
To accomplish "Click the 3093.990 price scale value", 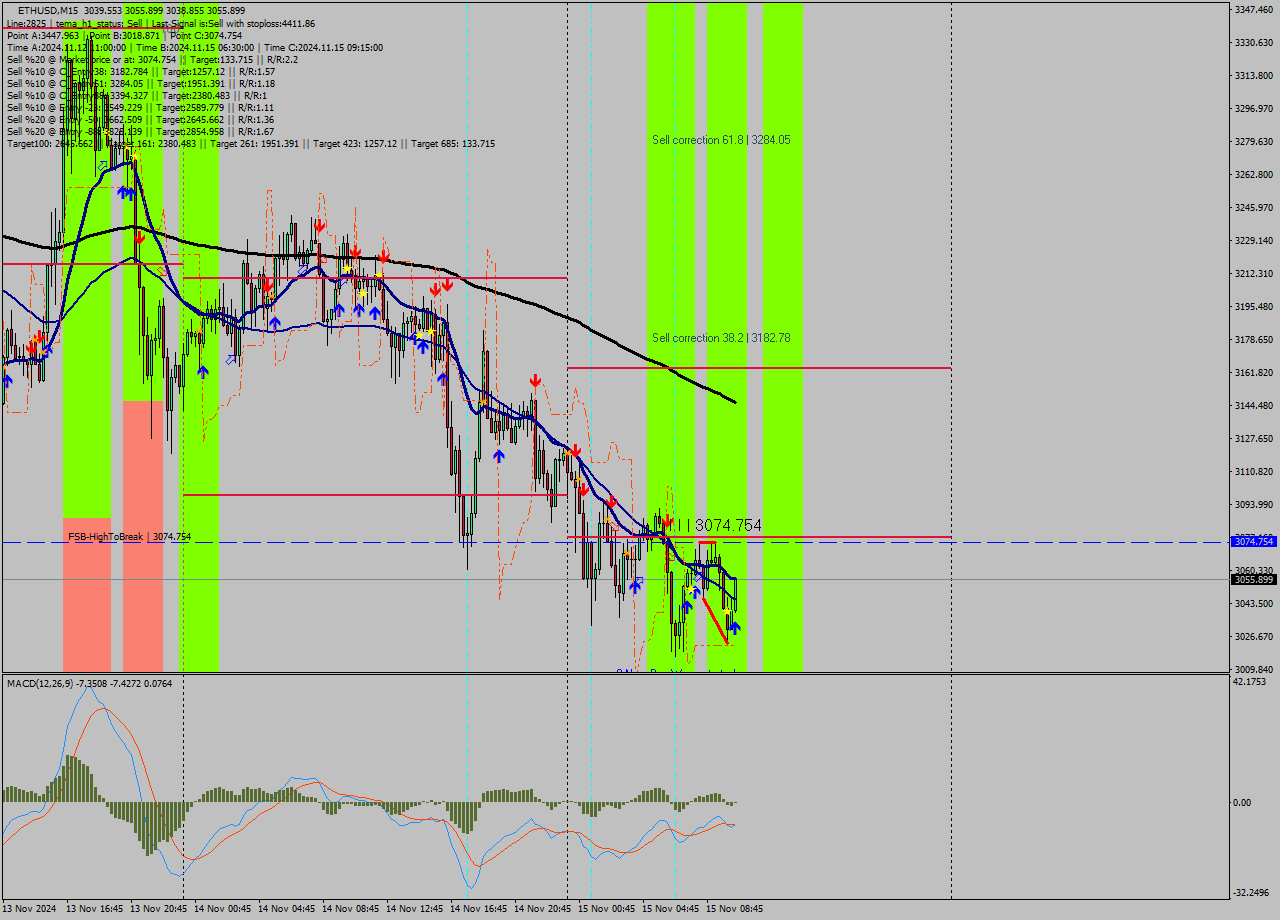I will point(1254,505).
